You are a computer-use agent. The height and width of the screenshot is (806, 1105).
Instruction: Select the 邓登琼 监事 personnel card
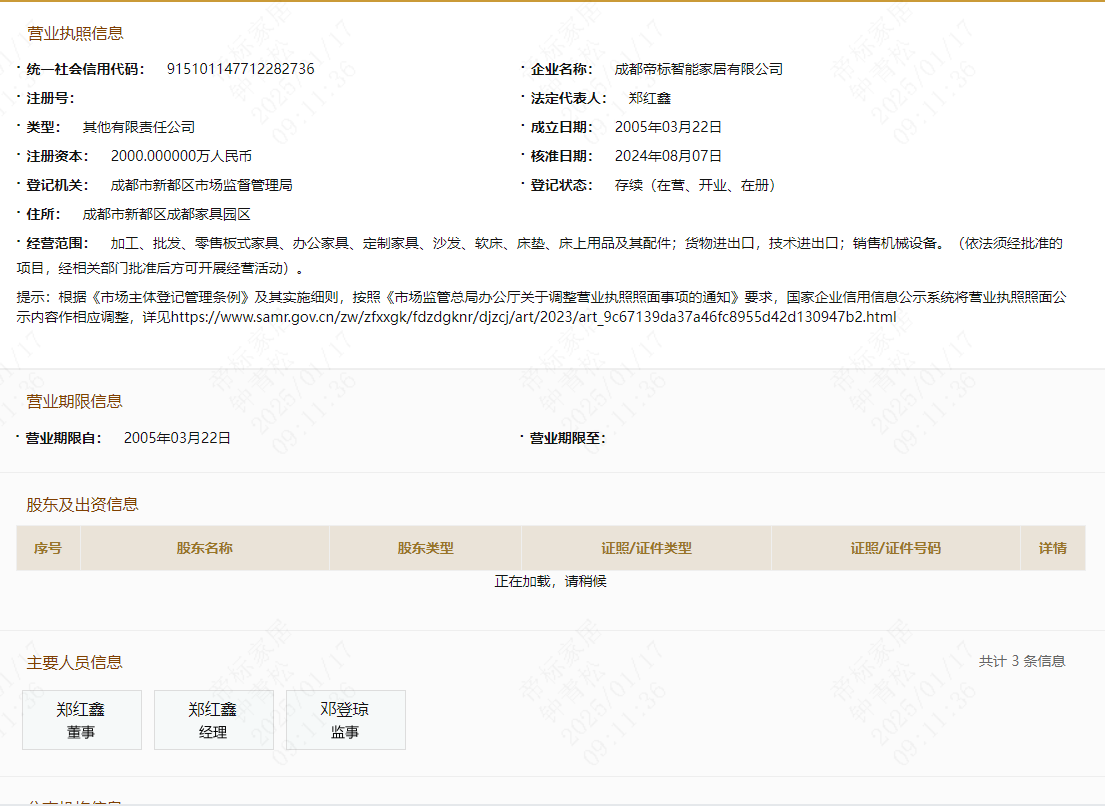[x=345, y=719]
